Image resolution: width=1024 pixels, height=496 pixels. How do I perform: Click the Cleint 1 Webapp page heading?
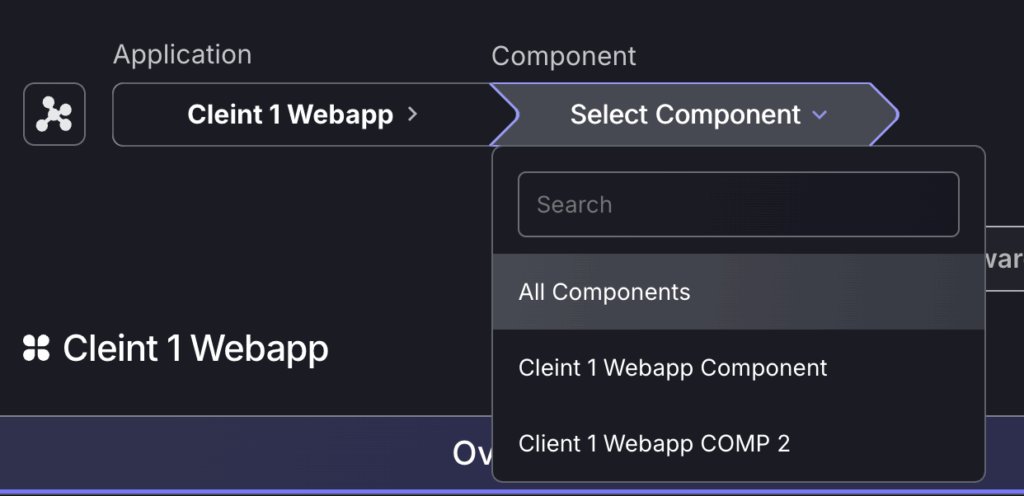(x=195, y=349)
